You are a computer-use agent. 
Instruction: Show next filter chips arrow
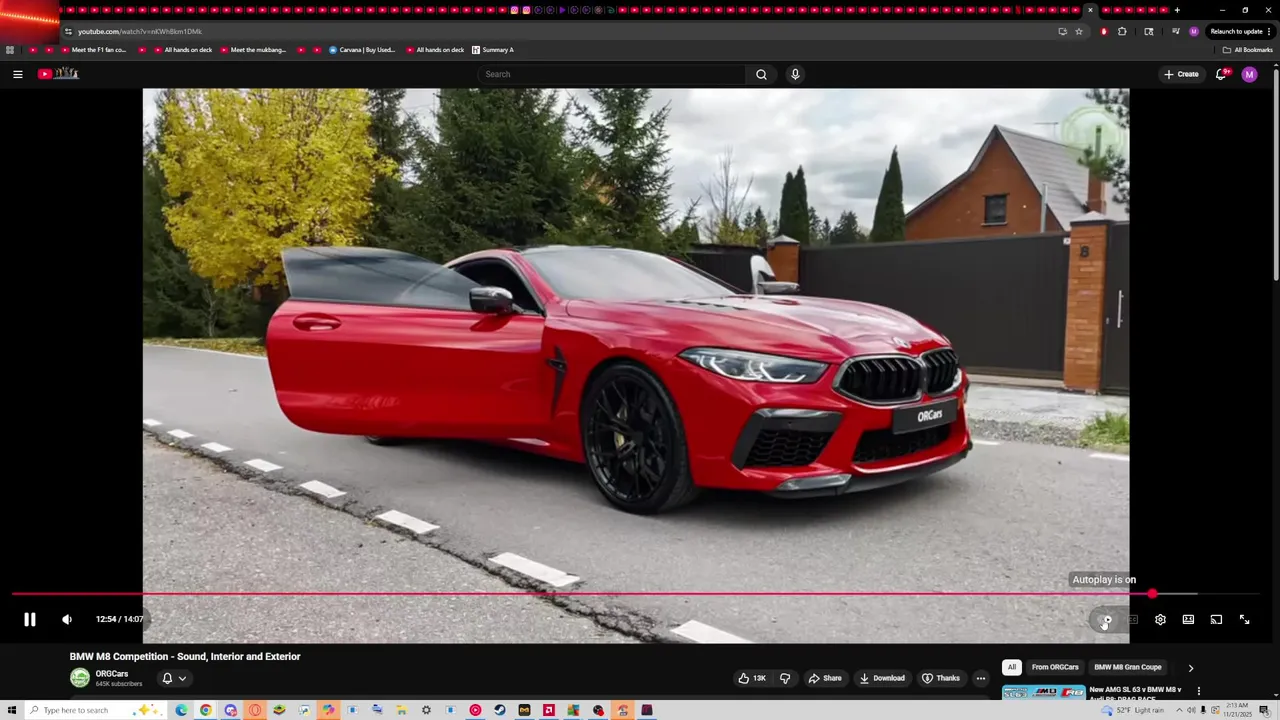[x=1190, y=668]
